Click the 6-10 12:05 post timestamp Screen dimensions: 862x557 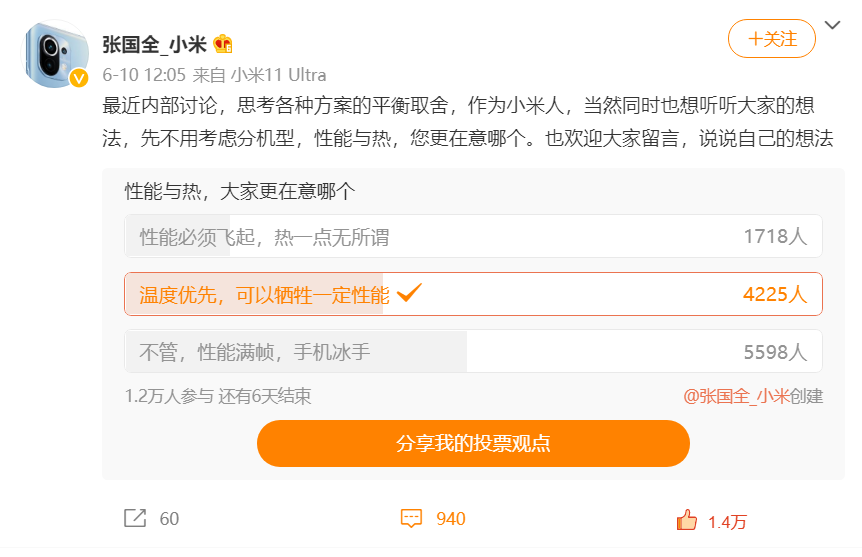coord(144,75)
